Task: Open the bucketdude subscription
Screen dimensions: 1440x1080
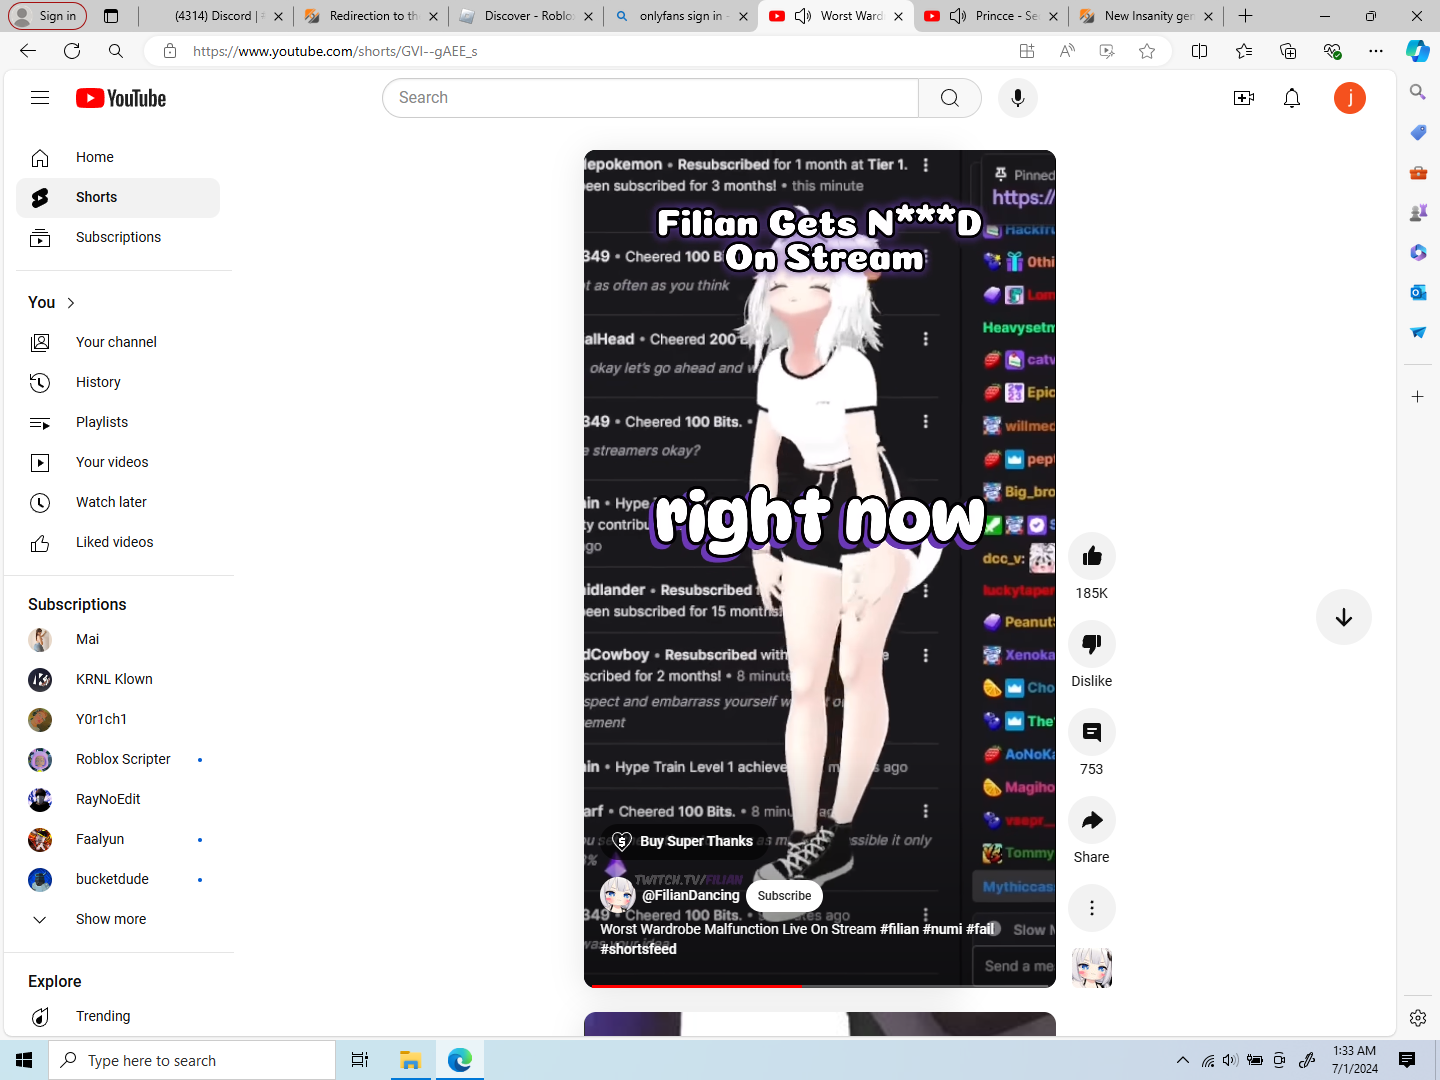Action: coord(118,879)
